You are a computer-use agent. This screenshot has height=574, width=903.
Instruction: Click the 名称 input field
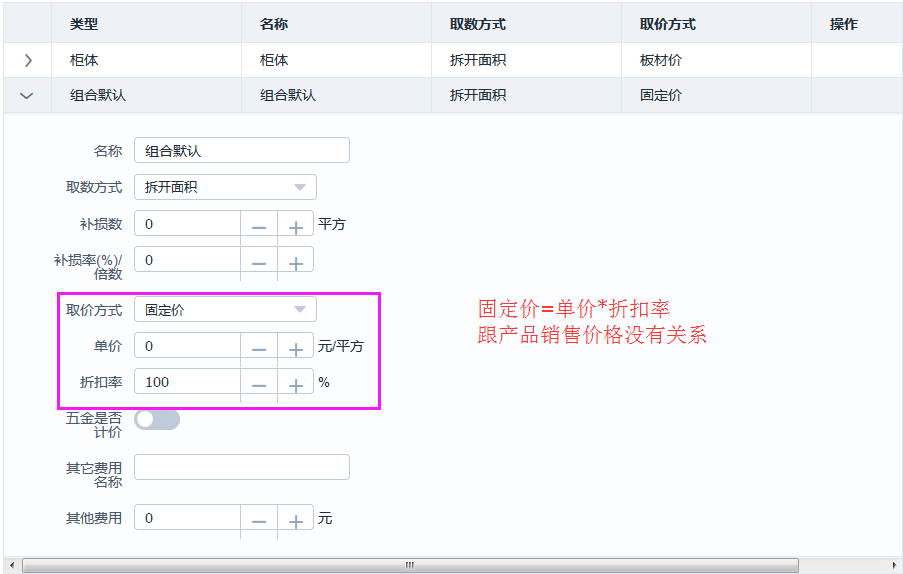[x=241, y=151]
